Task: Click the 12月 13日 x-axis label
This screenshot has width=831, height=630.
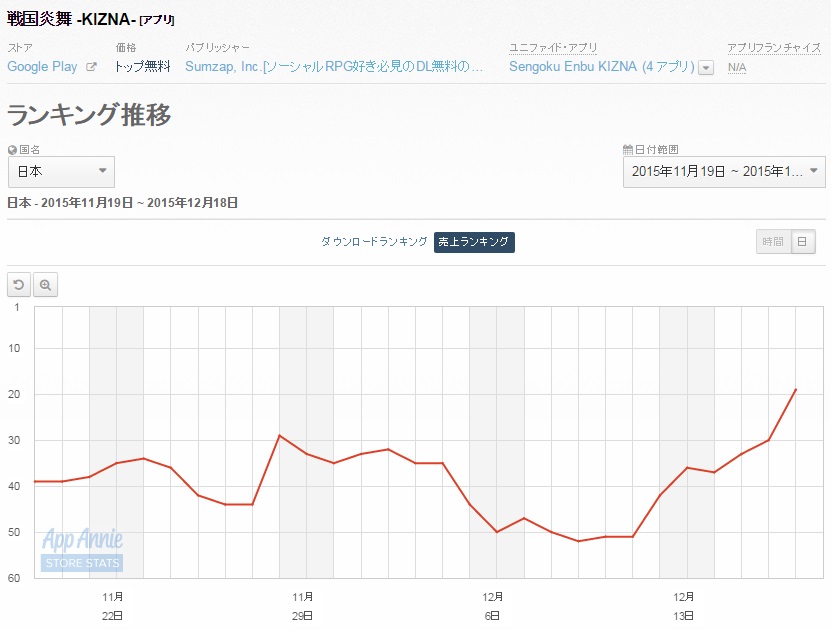Action: pyautogui.click(x=684, y=606)
